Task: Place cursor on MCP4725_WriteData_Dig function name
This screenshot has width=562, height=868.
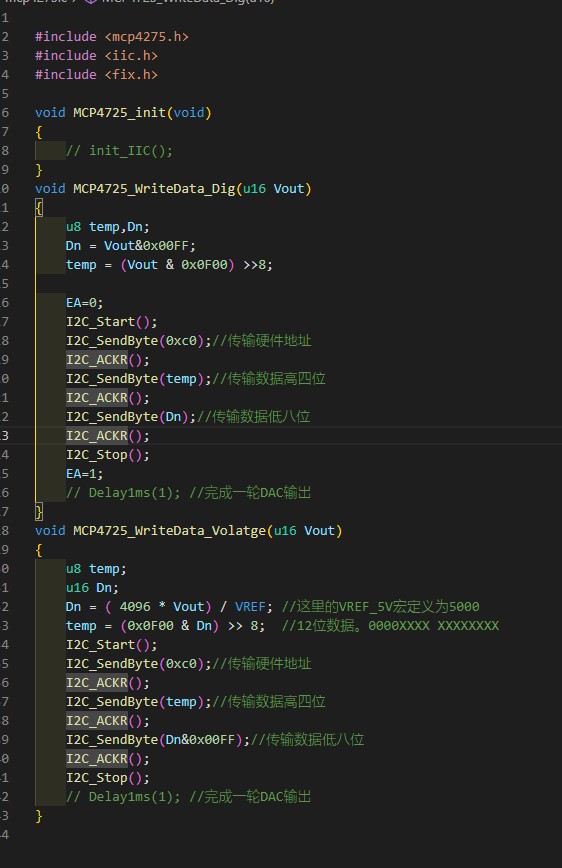Action: tap(154, 189)
